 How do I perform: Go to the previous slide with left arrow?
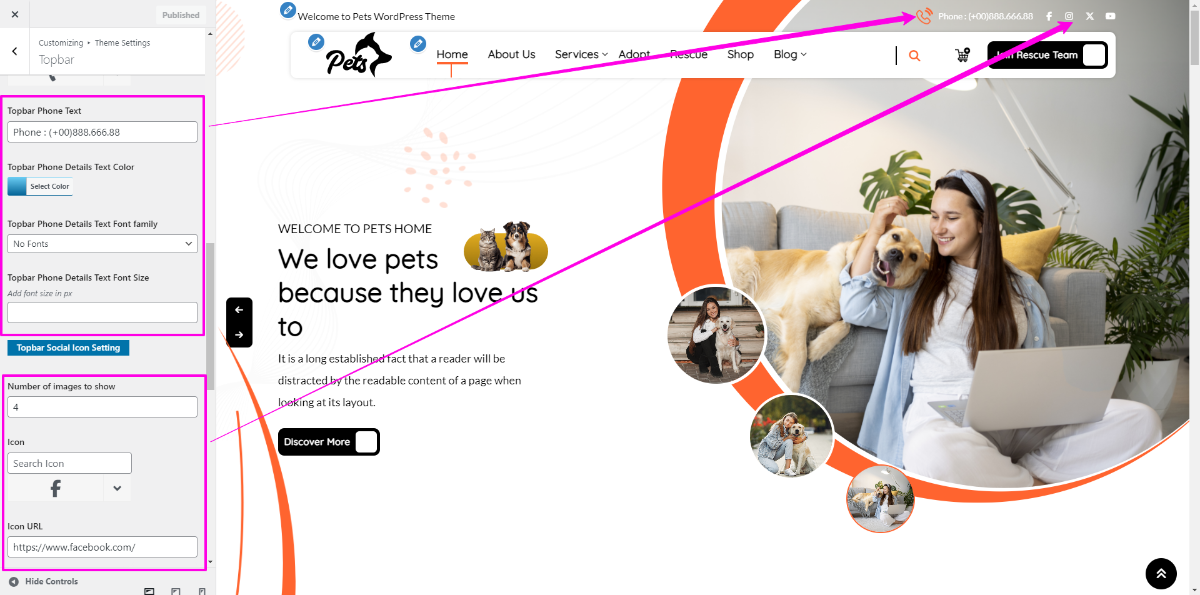[x=239, y=310]
